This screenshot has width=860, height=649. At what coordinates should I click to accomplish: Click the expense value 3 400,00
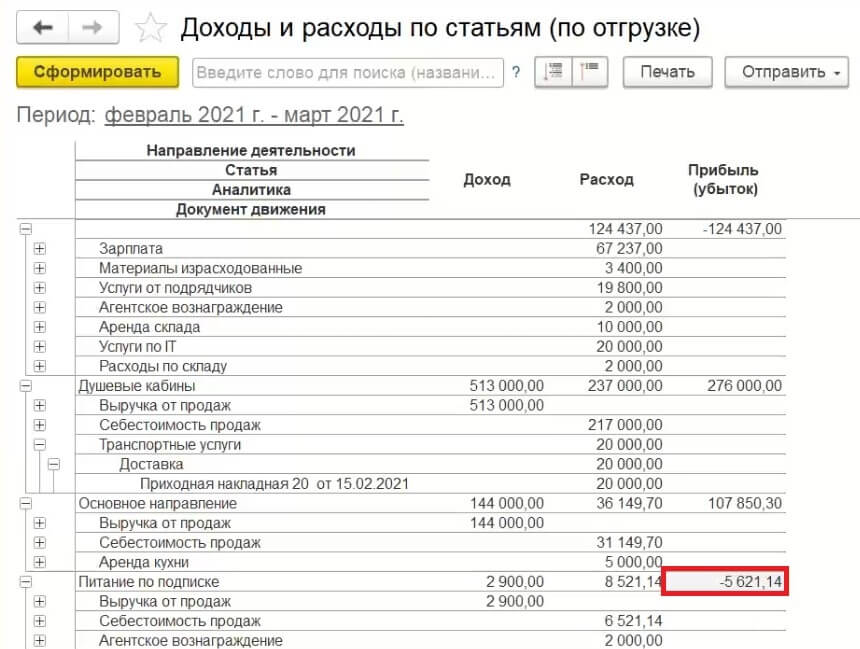click(x=633, y=268)
